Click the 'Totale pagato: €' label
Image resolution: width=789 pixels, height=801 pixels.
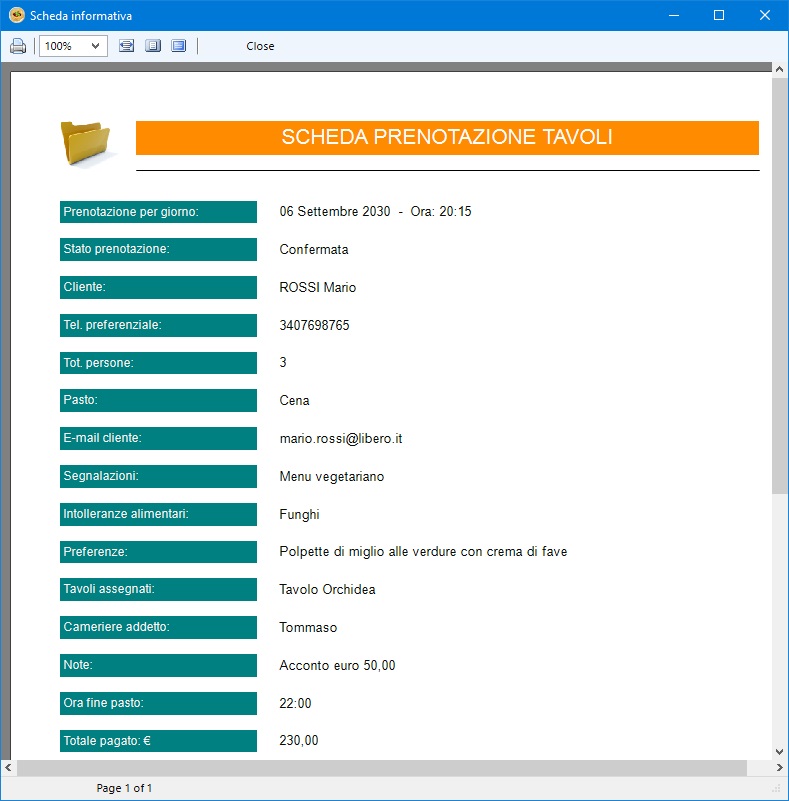click(x=158, y=741)
